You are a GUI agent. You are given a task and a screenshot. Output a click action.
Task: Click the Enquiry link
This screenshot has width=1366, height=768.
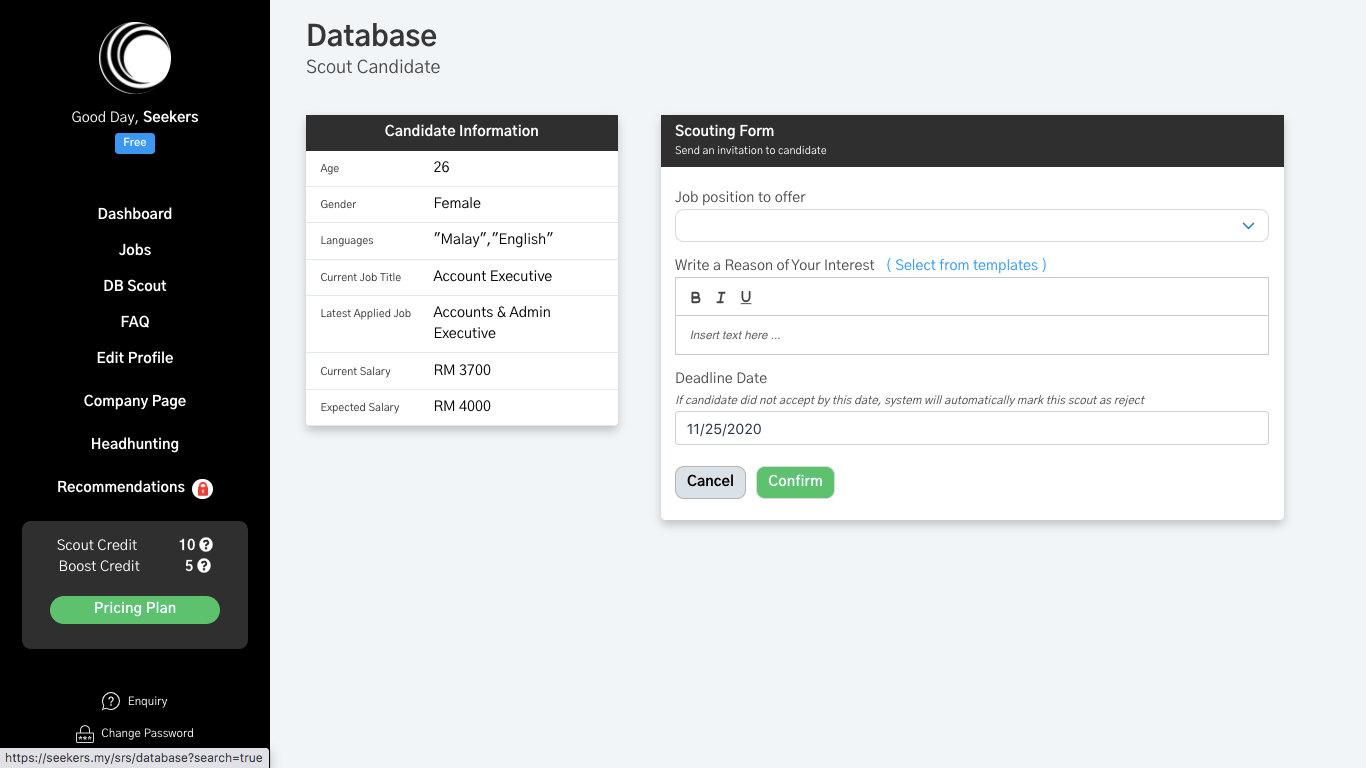point(148,701)
